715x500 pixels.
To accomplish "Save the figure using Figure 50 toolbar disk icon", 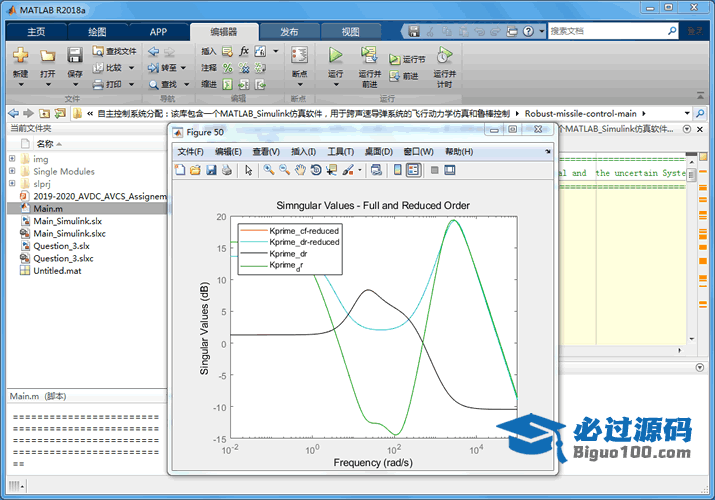I will (x=211, y=170).
